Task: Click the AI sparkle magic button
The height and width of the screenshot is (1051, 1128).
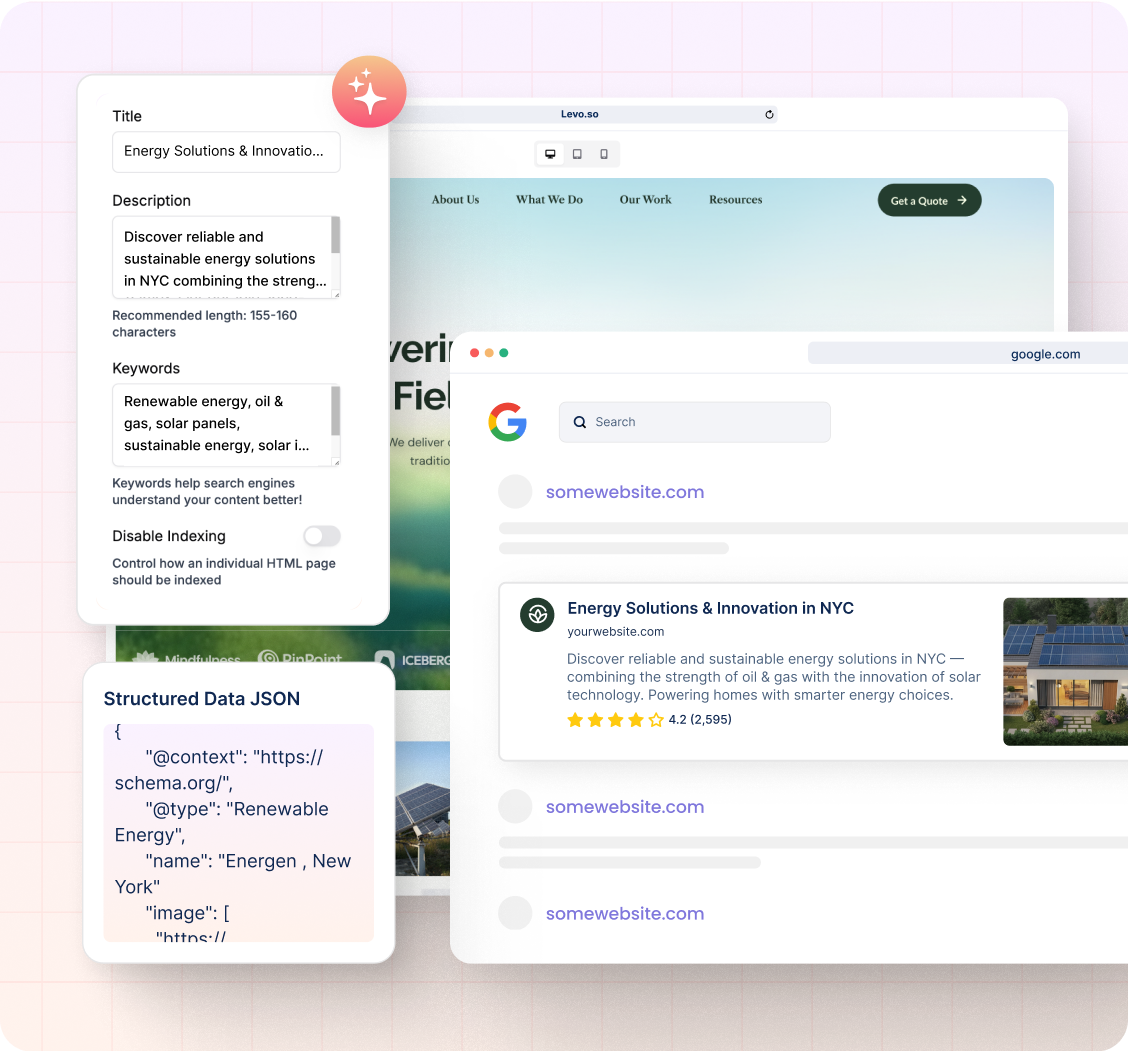Action: (369, 92)
